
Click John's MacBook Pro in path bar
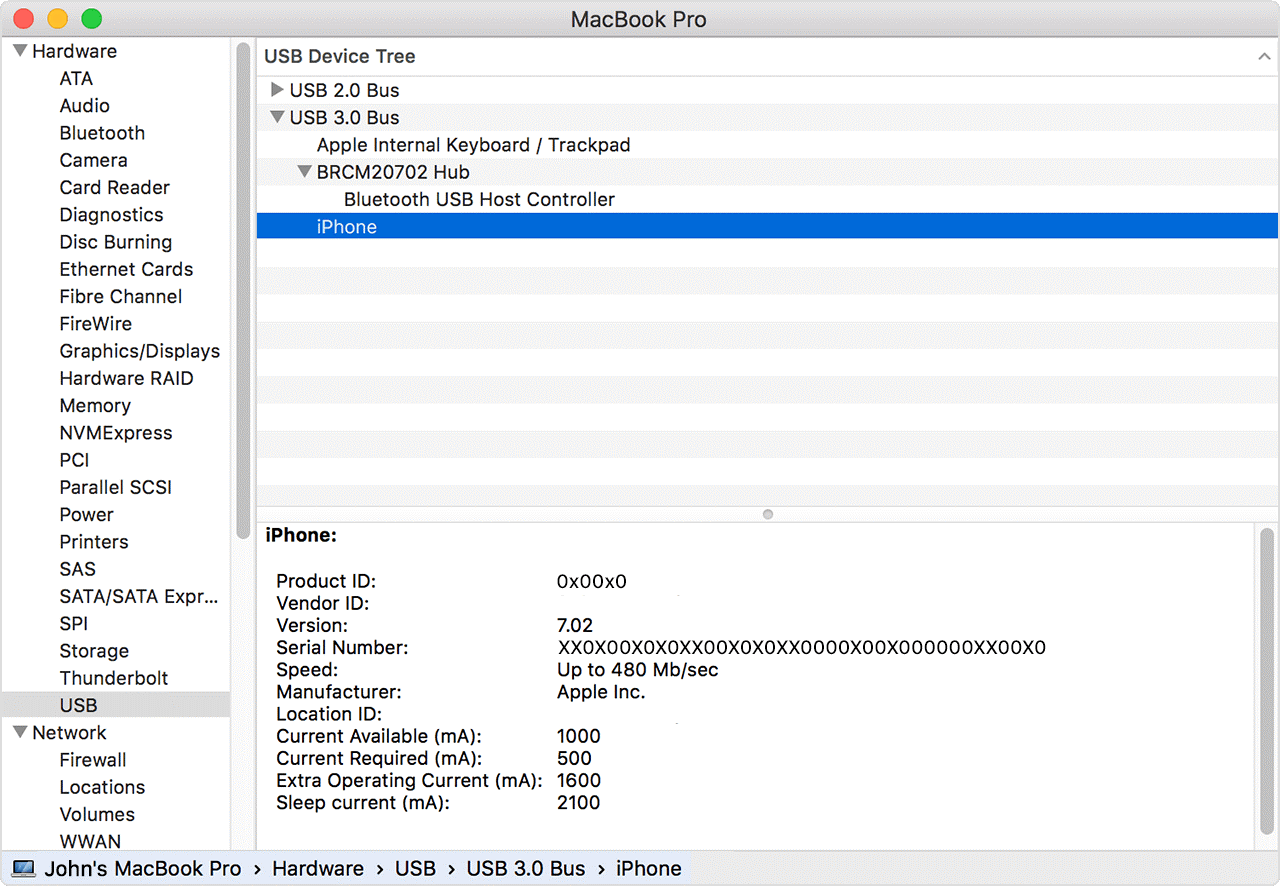point(142,868)
